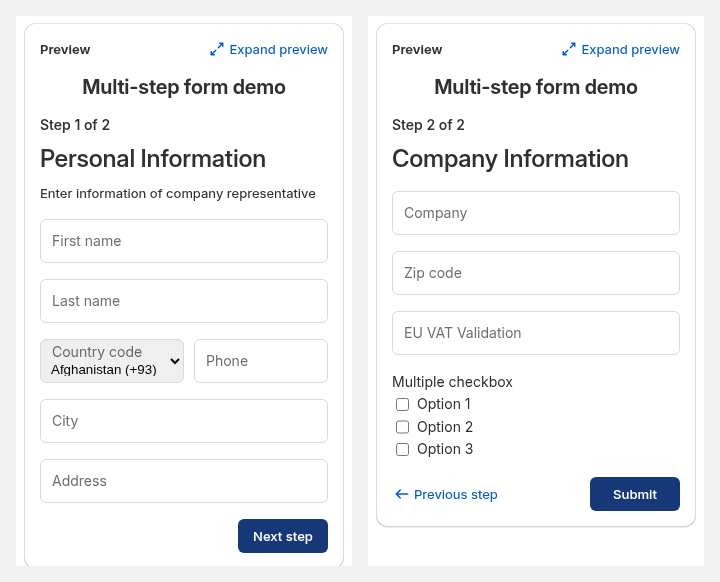Click the 'Company Information' heading
720x582 pixels.
[x=510, y=159]
